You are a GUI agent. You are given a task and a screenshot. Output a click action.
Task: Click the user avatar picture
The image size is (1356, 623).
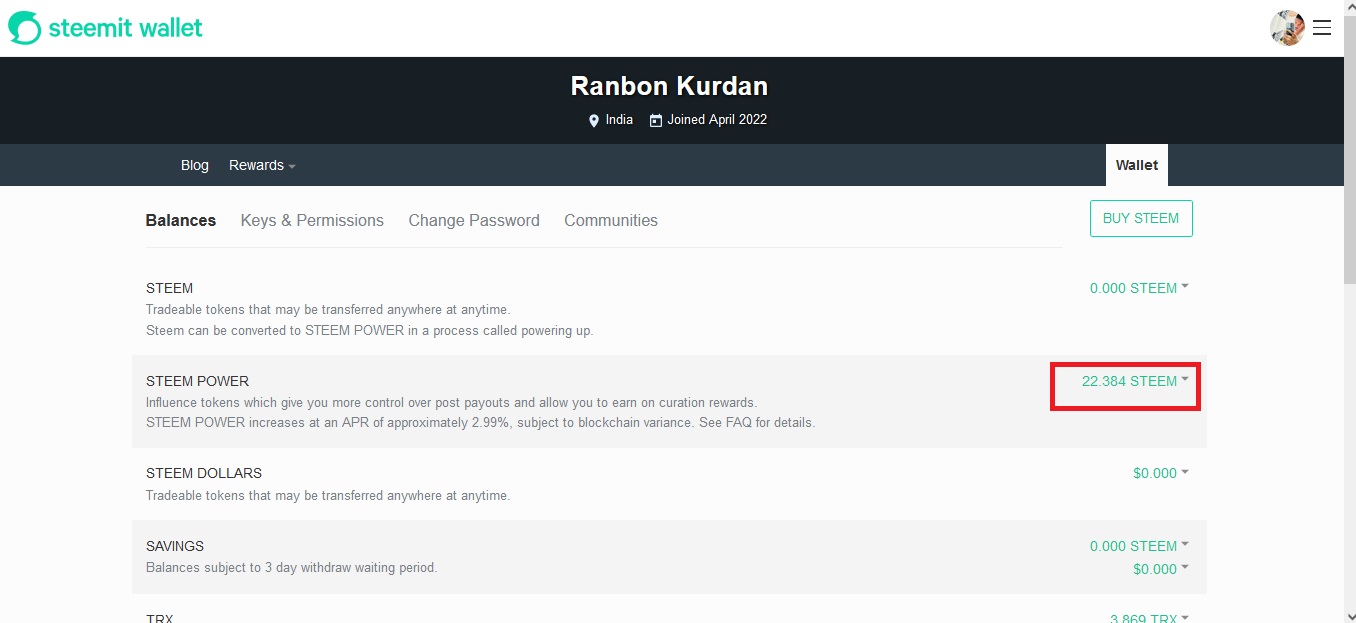click(x=1287, y=28)
